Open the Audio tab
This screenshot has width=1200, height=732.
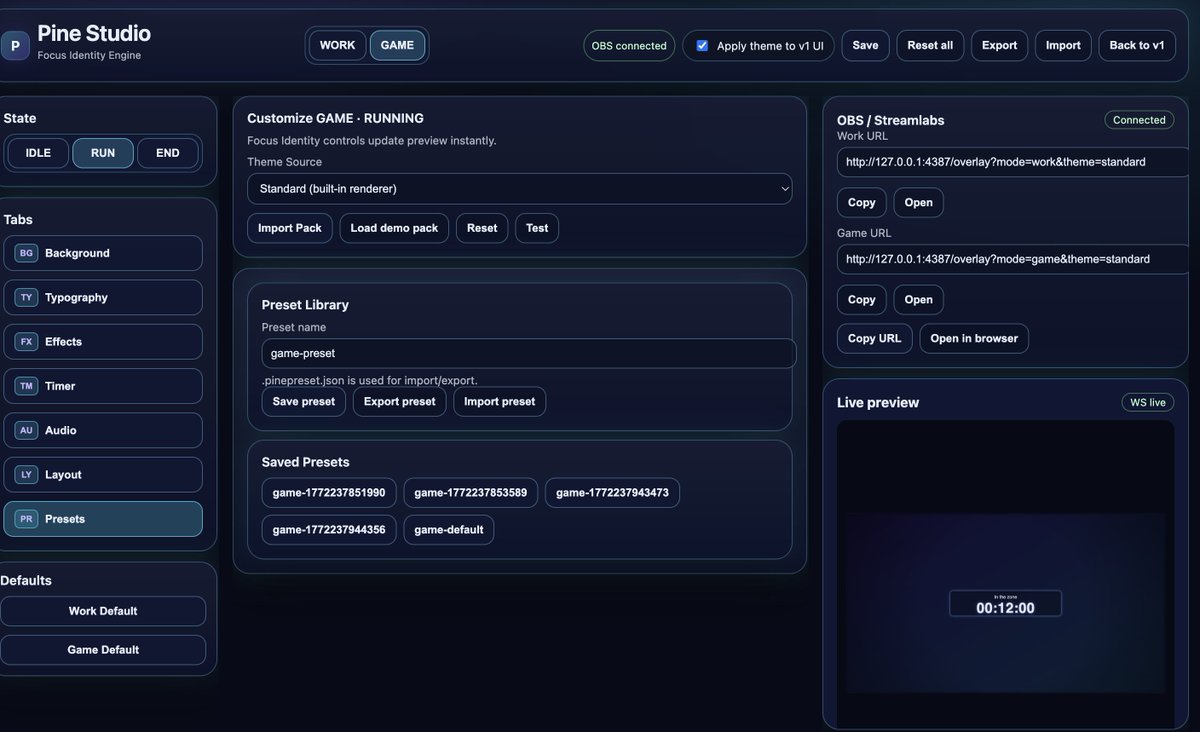click(103, 430)
